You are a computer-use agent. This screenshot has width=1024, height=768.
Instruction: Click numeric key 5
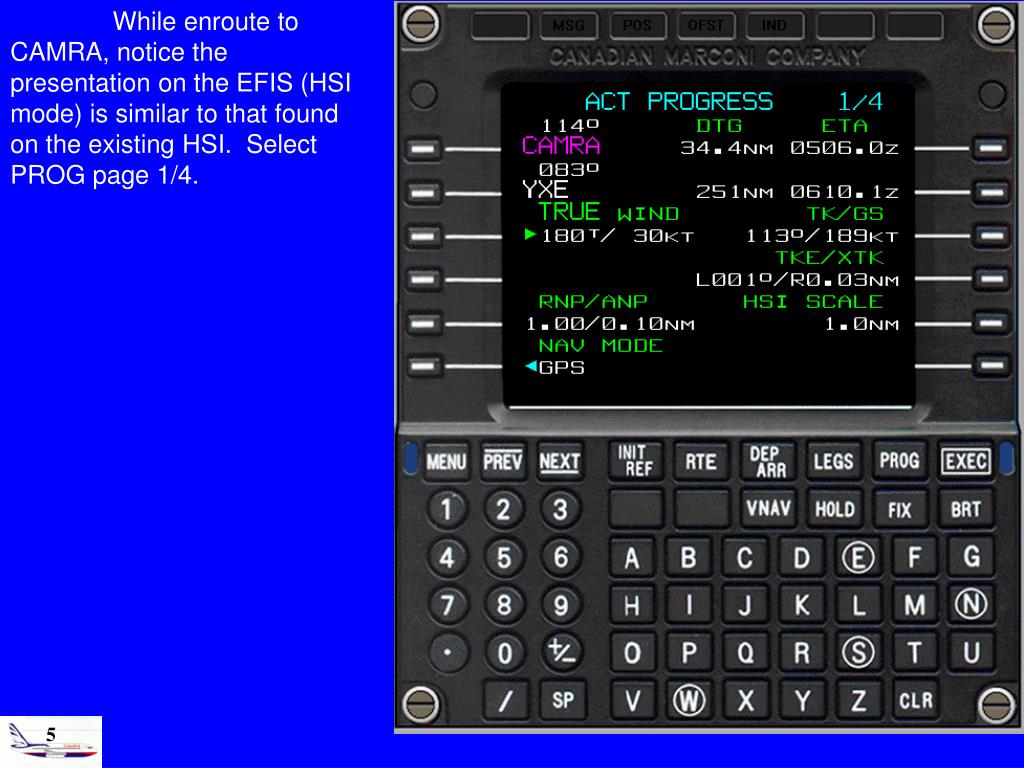[504, 557]
